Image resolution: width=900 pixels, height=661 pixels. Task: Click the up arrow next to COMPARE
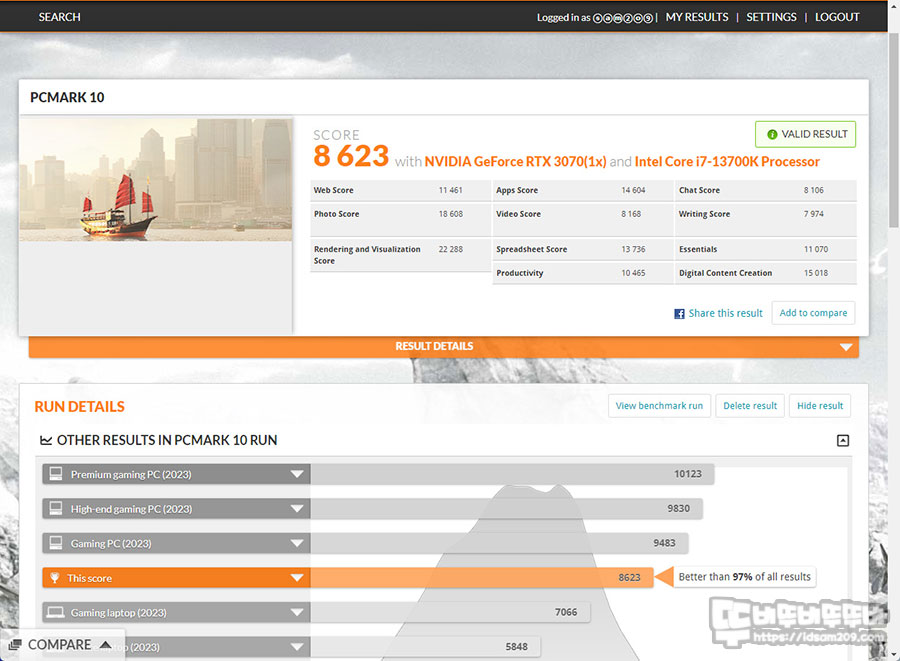click(105, 644)
